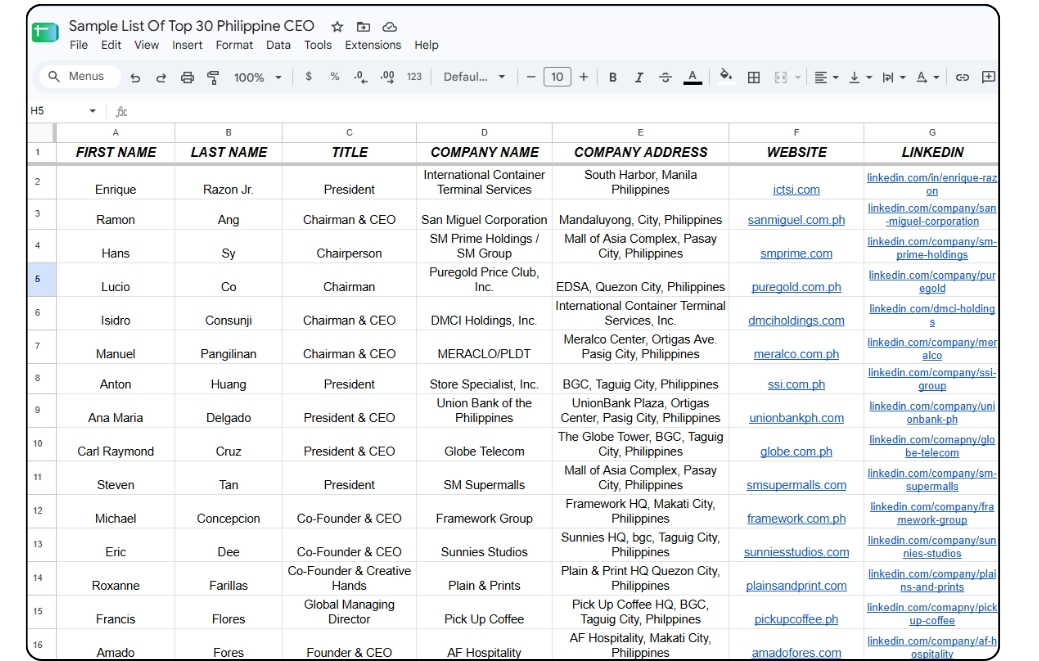Open the horizontal align dropdown
1039x661 pixels.
point(826,77)
